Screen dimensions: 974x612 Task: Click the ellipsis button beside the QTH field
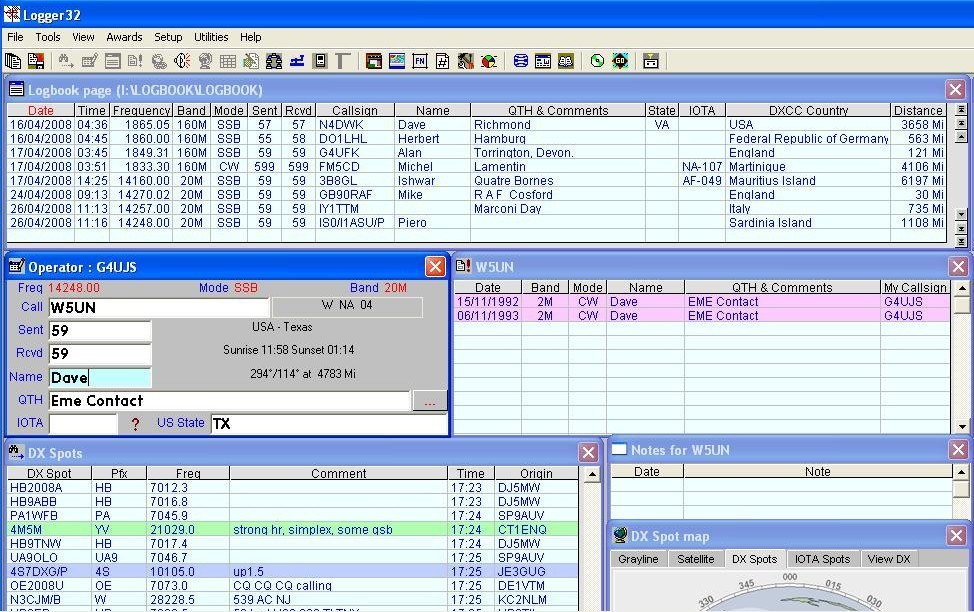[x=430, y=400]
